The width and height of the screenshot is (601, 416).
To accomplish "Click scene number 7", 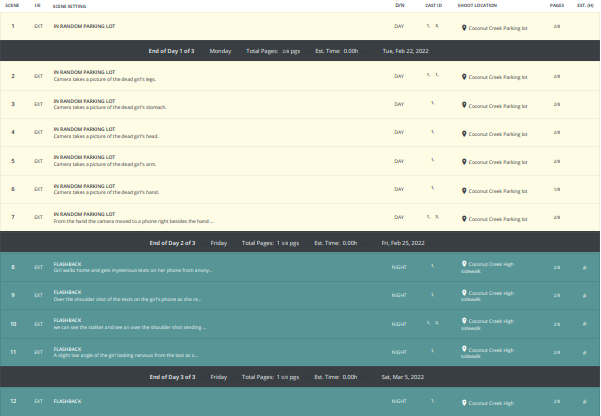I will coord(13,217).
